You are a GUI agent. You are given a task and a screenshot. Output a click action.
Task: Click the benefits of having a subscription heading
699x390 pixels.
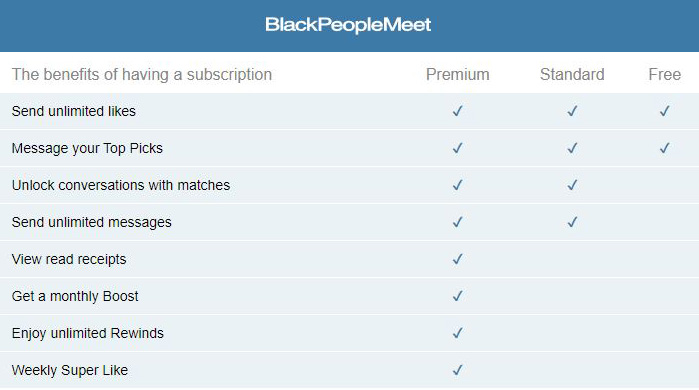click(x=142, y=74)
